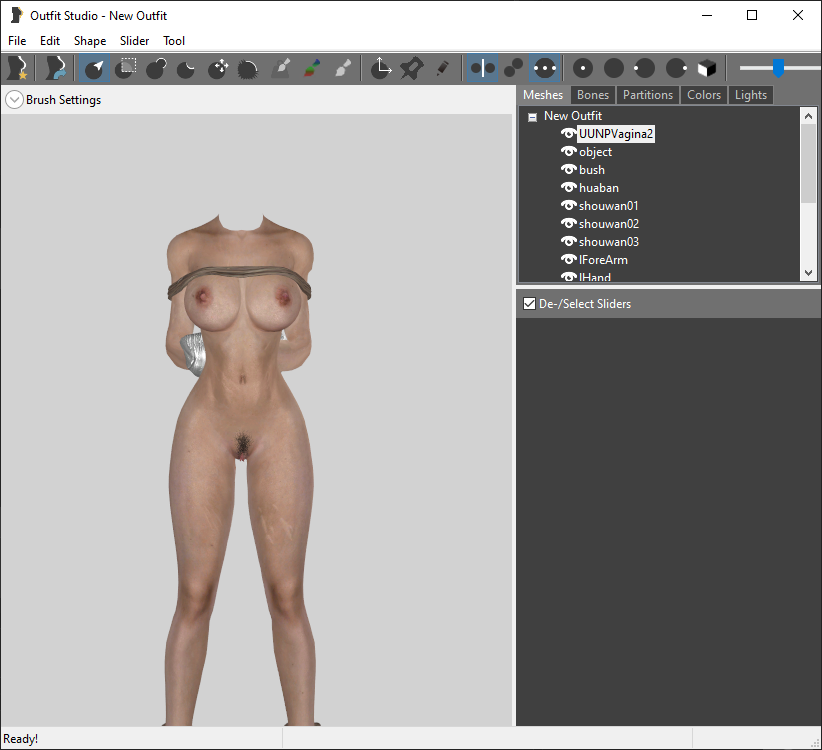Select the Smooth brush tool
This screenshot has height=750, width=822.
point(248,68)
